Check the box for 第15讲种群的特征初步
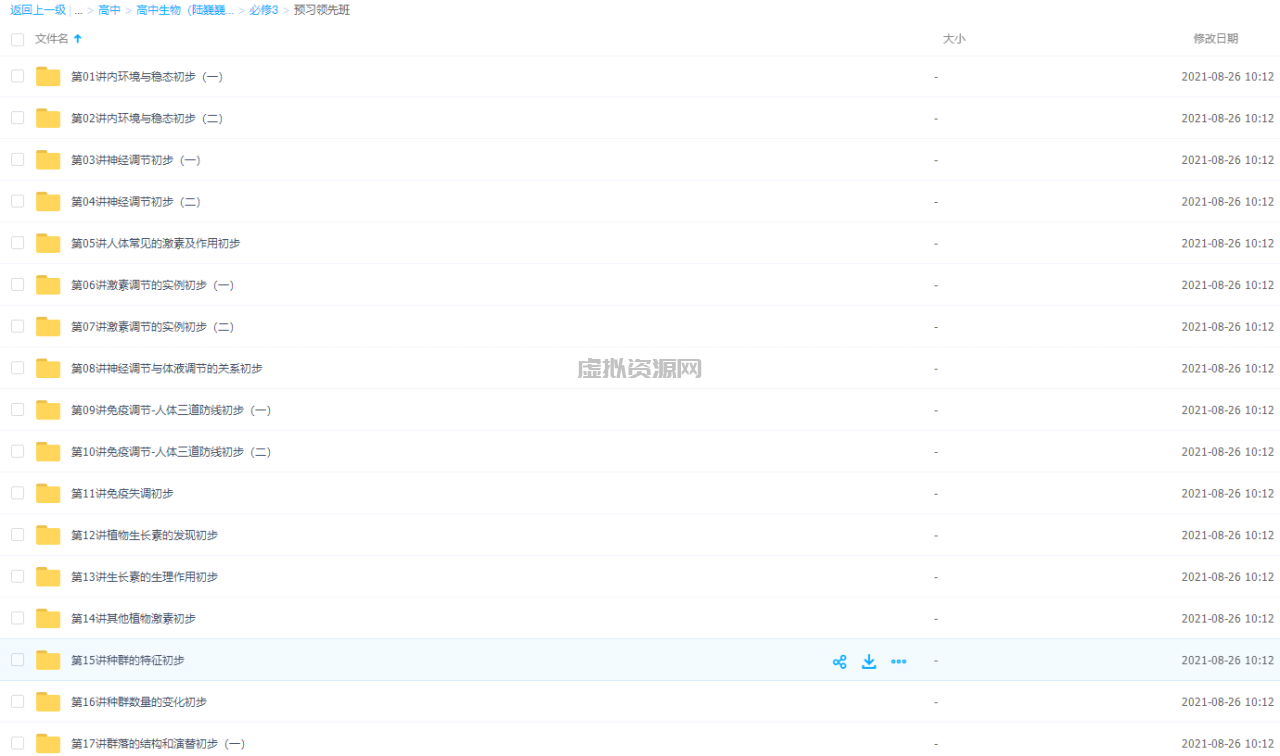This screenshot has height=756, width=1280. (x=17, y=660)
